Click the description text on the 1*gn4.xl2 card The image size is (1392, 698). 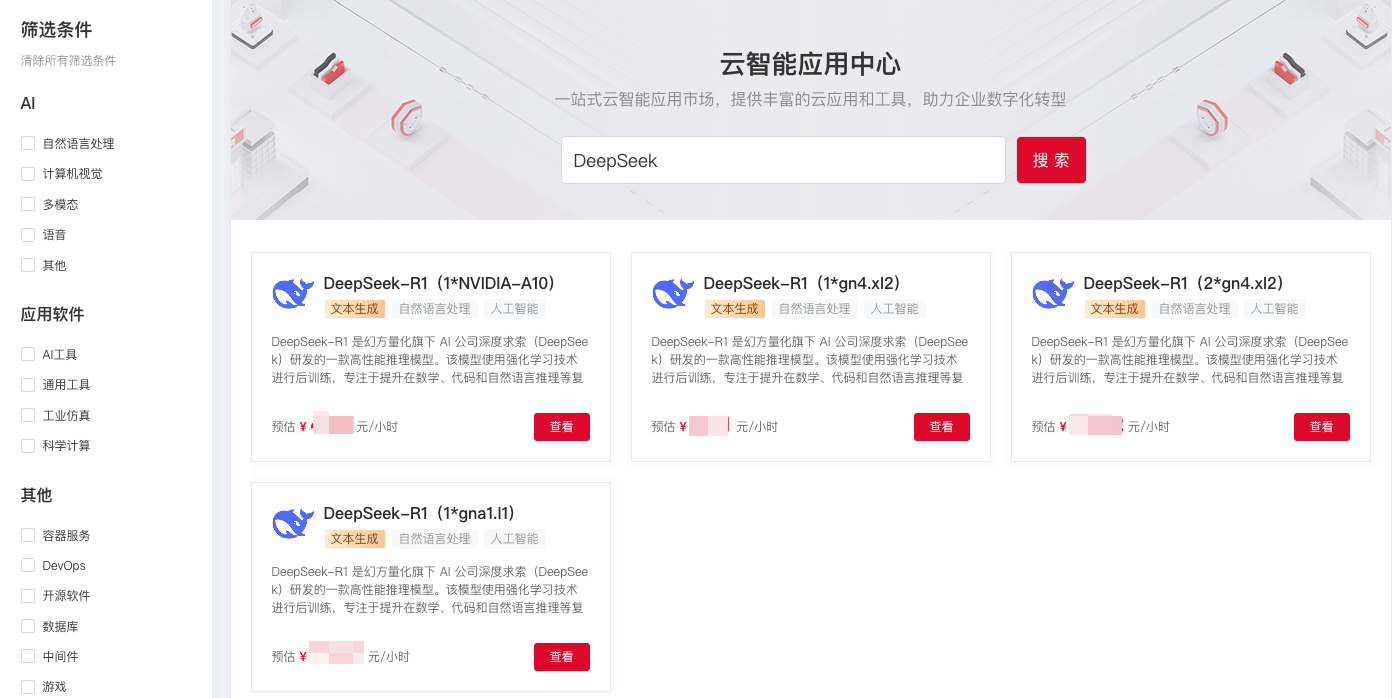[x=810, y=360]
